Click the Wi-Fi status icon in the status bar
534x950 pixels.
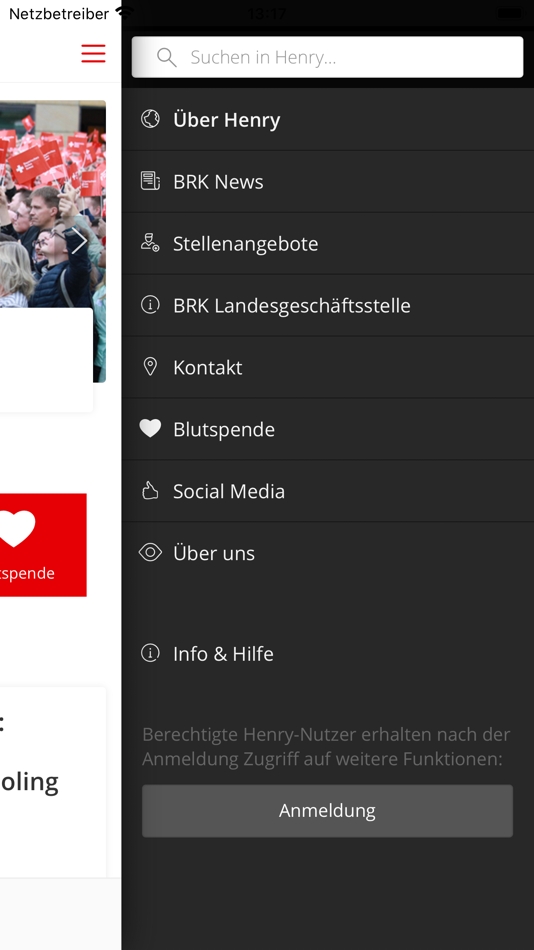point(124,12)
